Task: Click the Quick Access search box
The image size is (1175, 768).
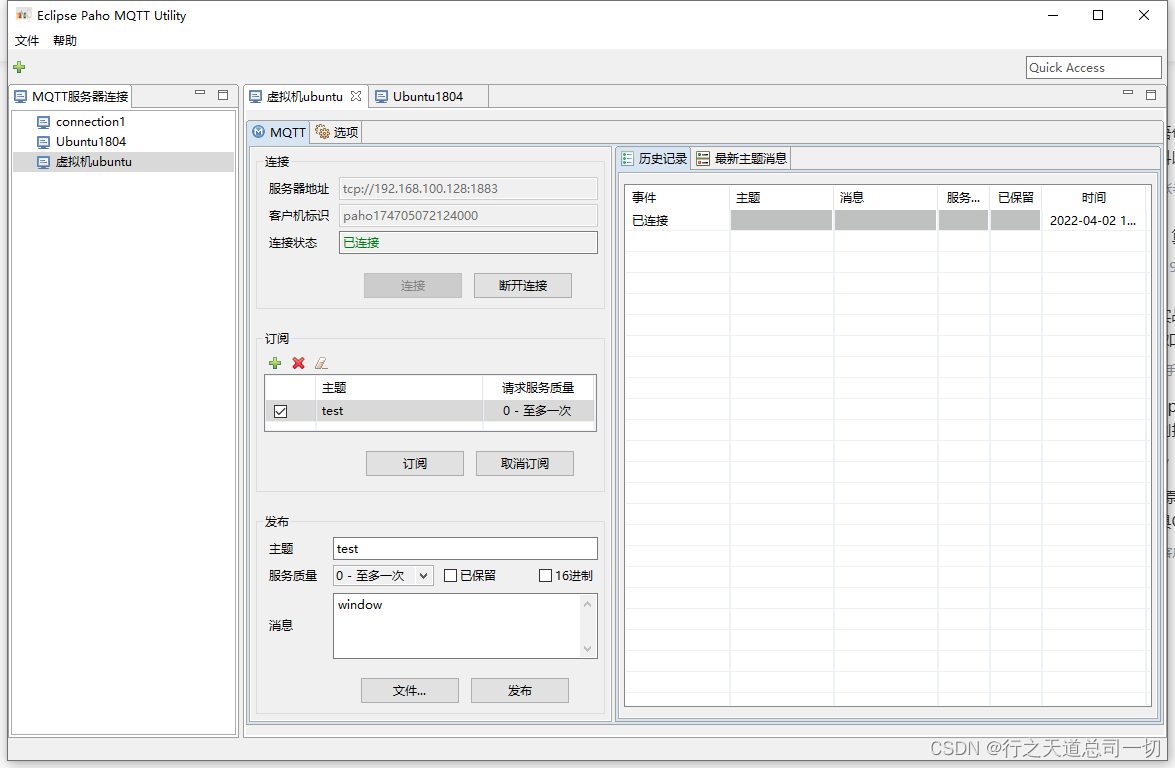Action: point(1093,67)
